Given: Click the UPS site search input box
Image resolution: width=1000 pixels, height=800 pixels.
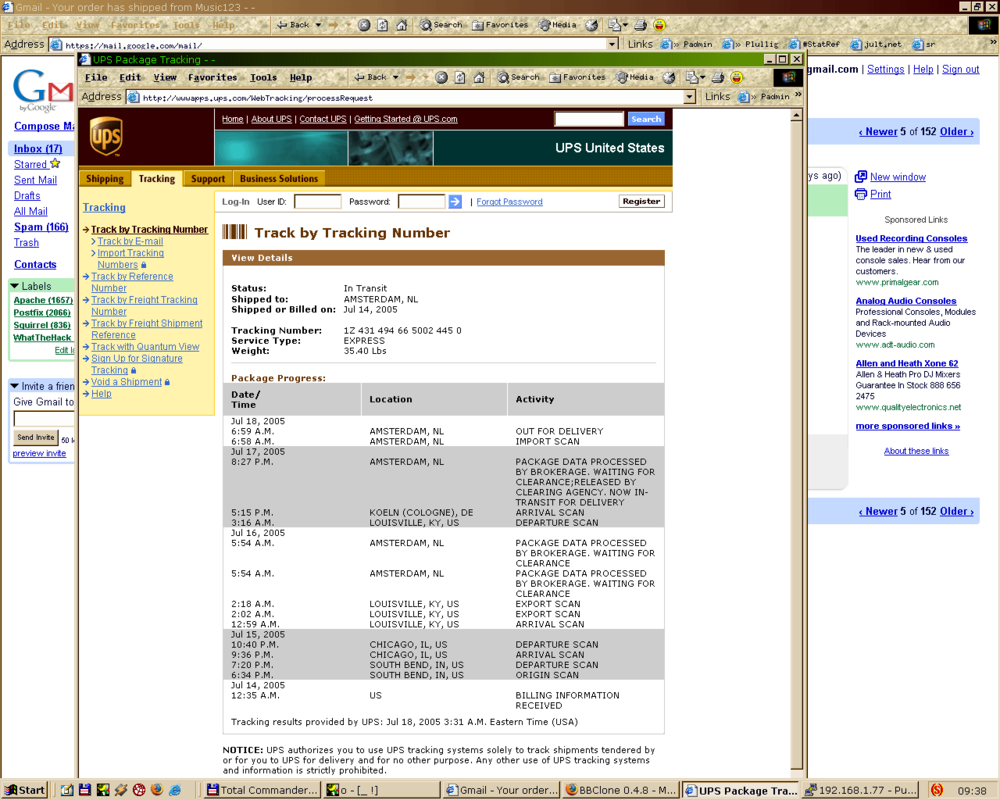Looking at the screenshot, I should (x=589, y=119).
